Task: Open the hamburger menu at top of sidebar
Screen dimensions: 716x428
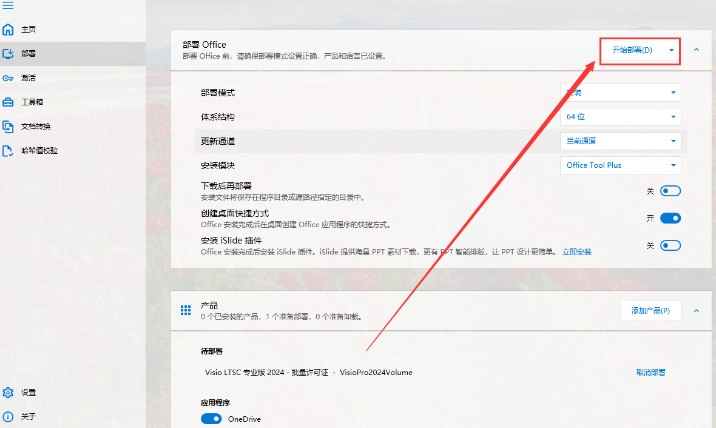Action: pos(9,7)
